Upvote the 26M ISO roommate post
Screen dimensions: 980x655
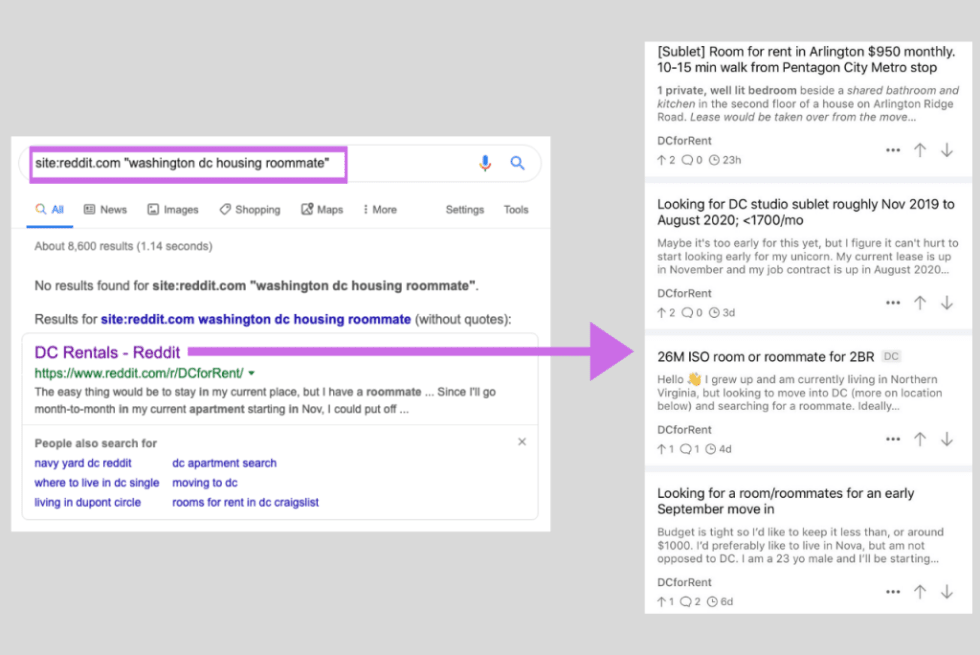coord(920,439)
